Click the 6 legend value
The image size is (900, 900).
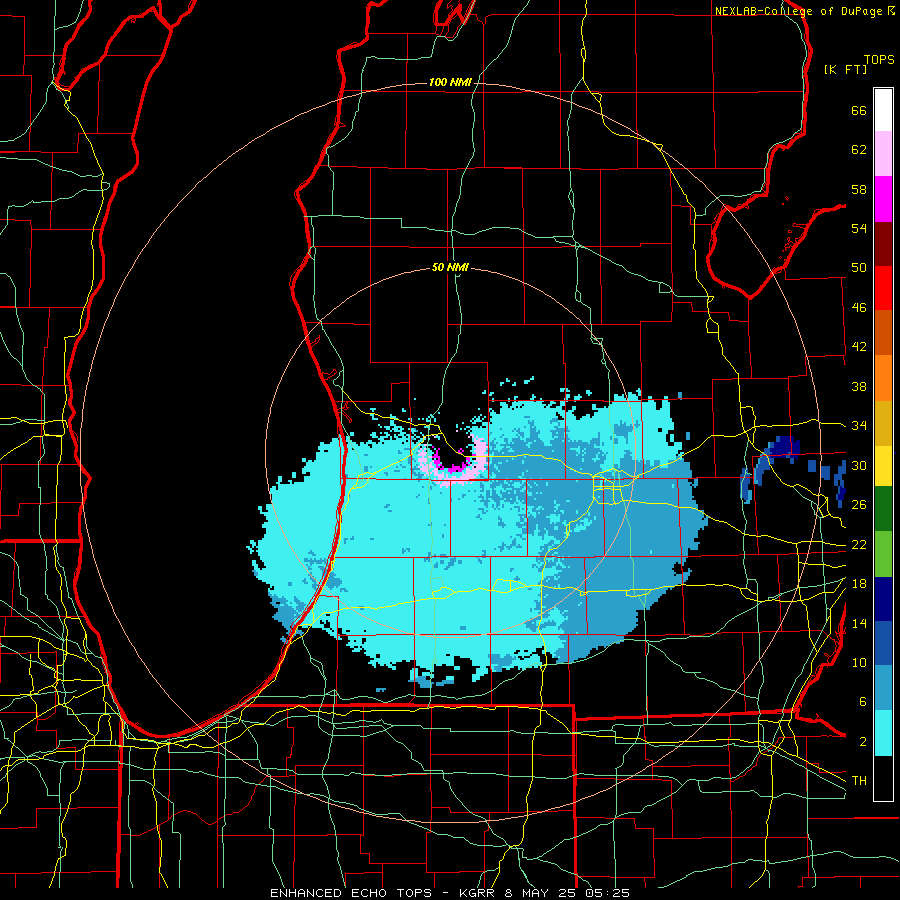(x=862, y=701)
